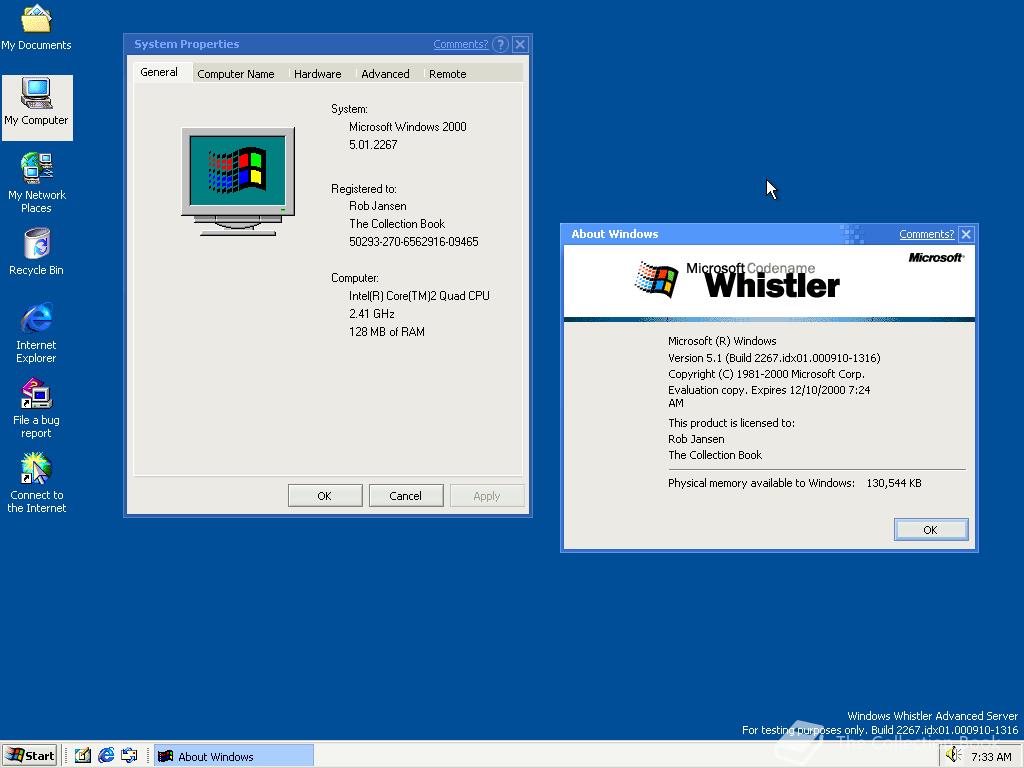Close the System Properties window
Viewport: 1024px width, 768px height.
(520, 44)
